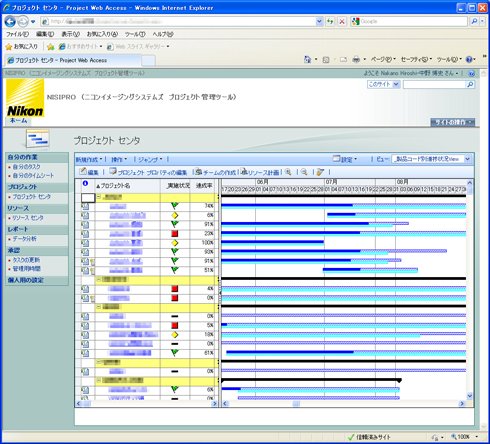Open the 表示 menu in menu bar

70,34
